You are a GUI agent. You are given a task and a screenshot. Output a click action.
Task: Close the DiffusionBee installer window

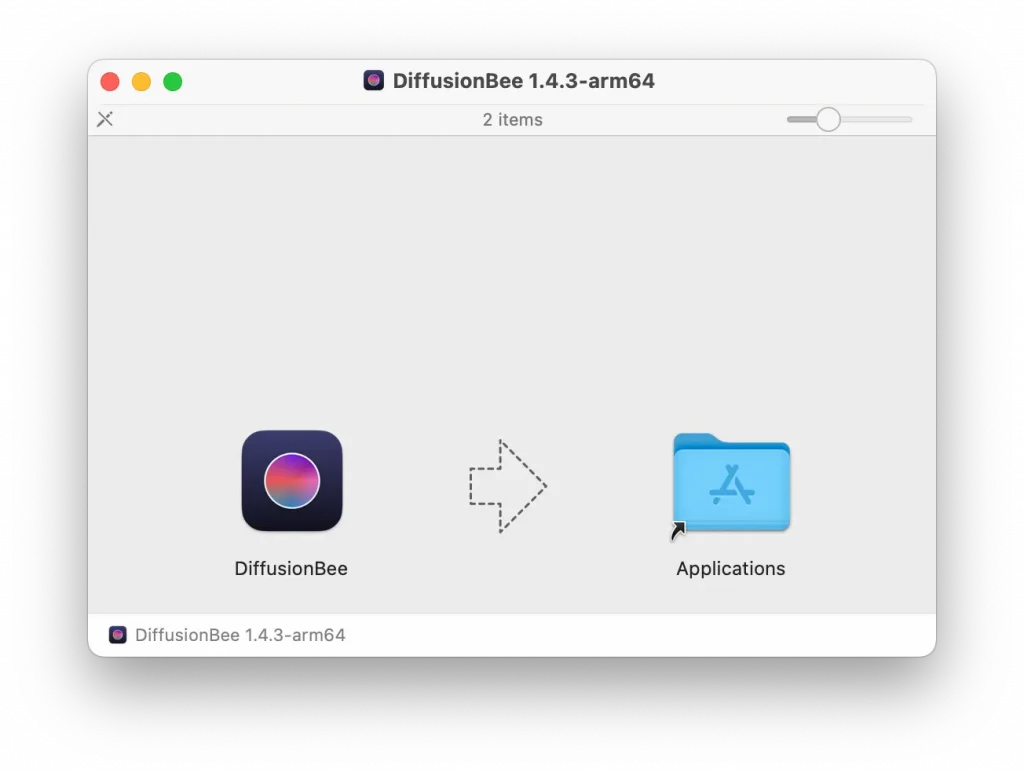coord(110,82)
